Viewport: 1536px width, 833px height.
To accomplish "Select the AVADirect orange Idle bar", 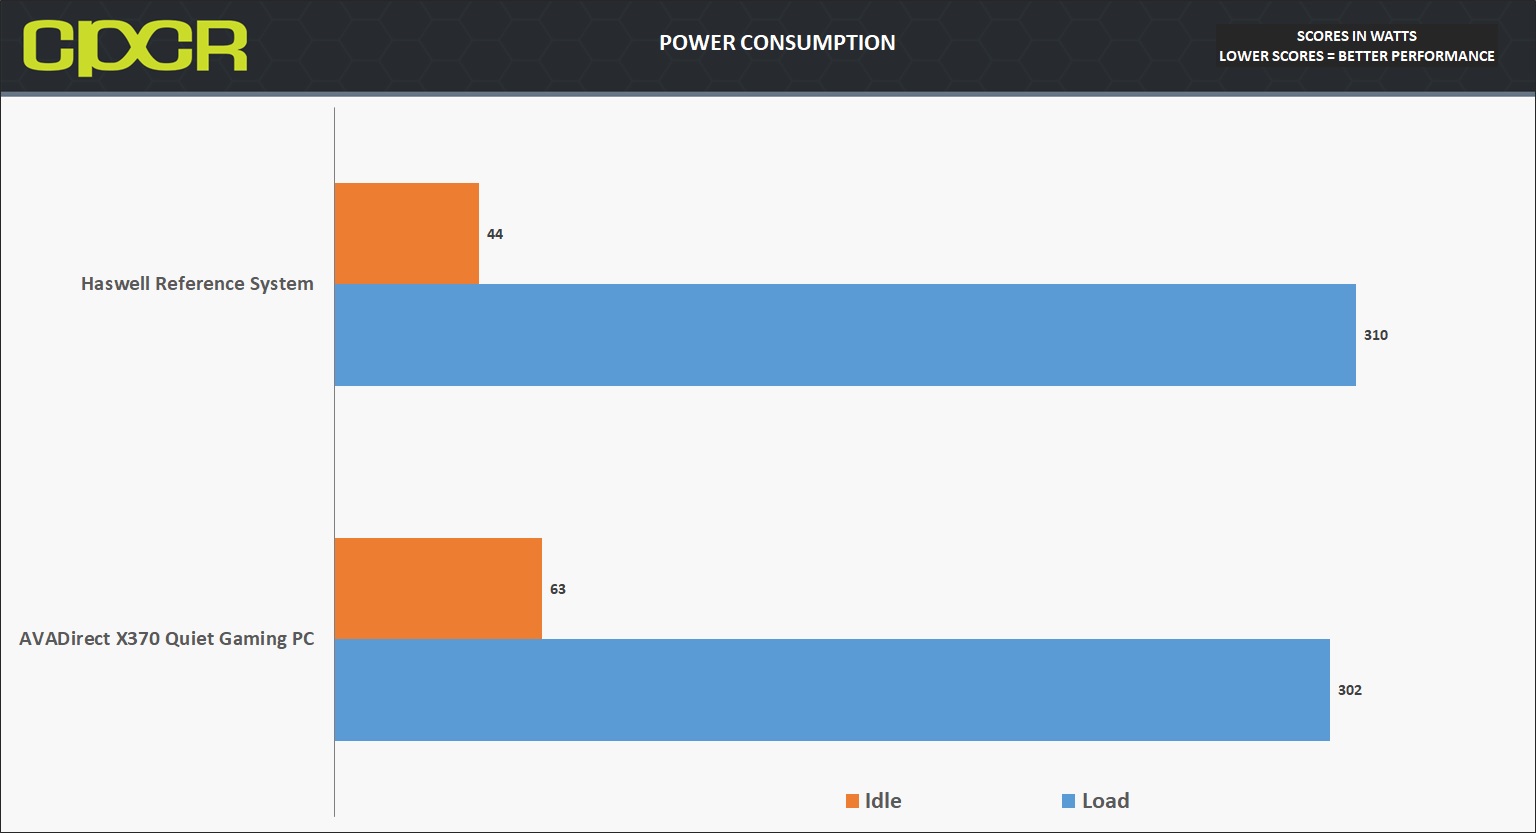I will point(438,588).
